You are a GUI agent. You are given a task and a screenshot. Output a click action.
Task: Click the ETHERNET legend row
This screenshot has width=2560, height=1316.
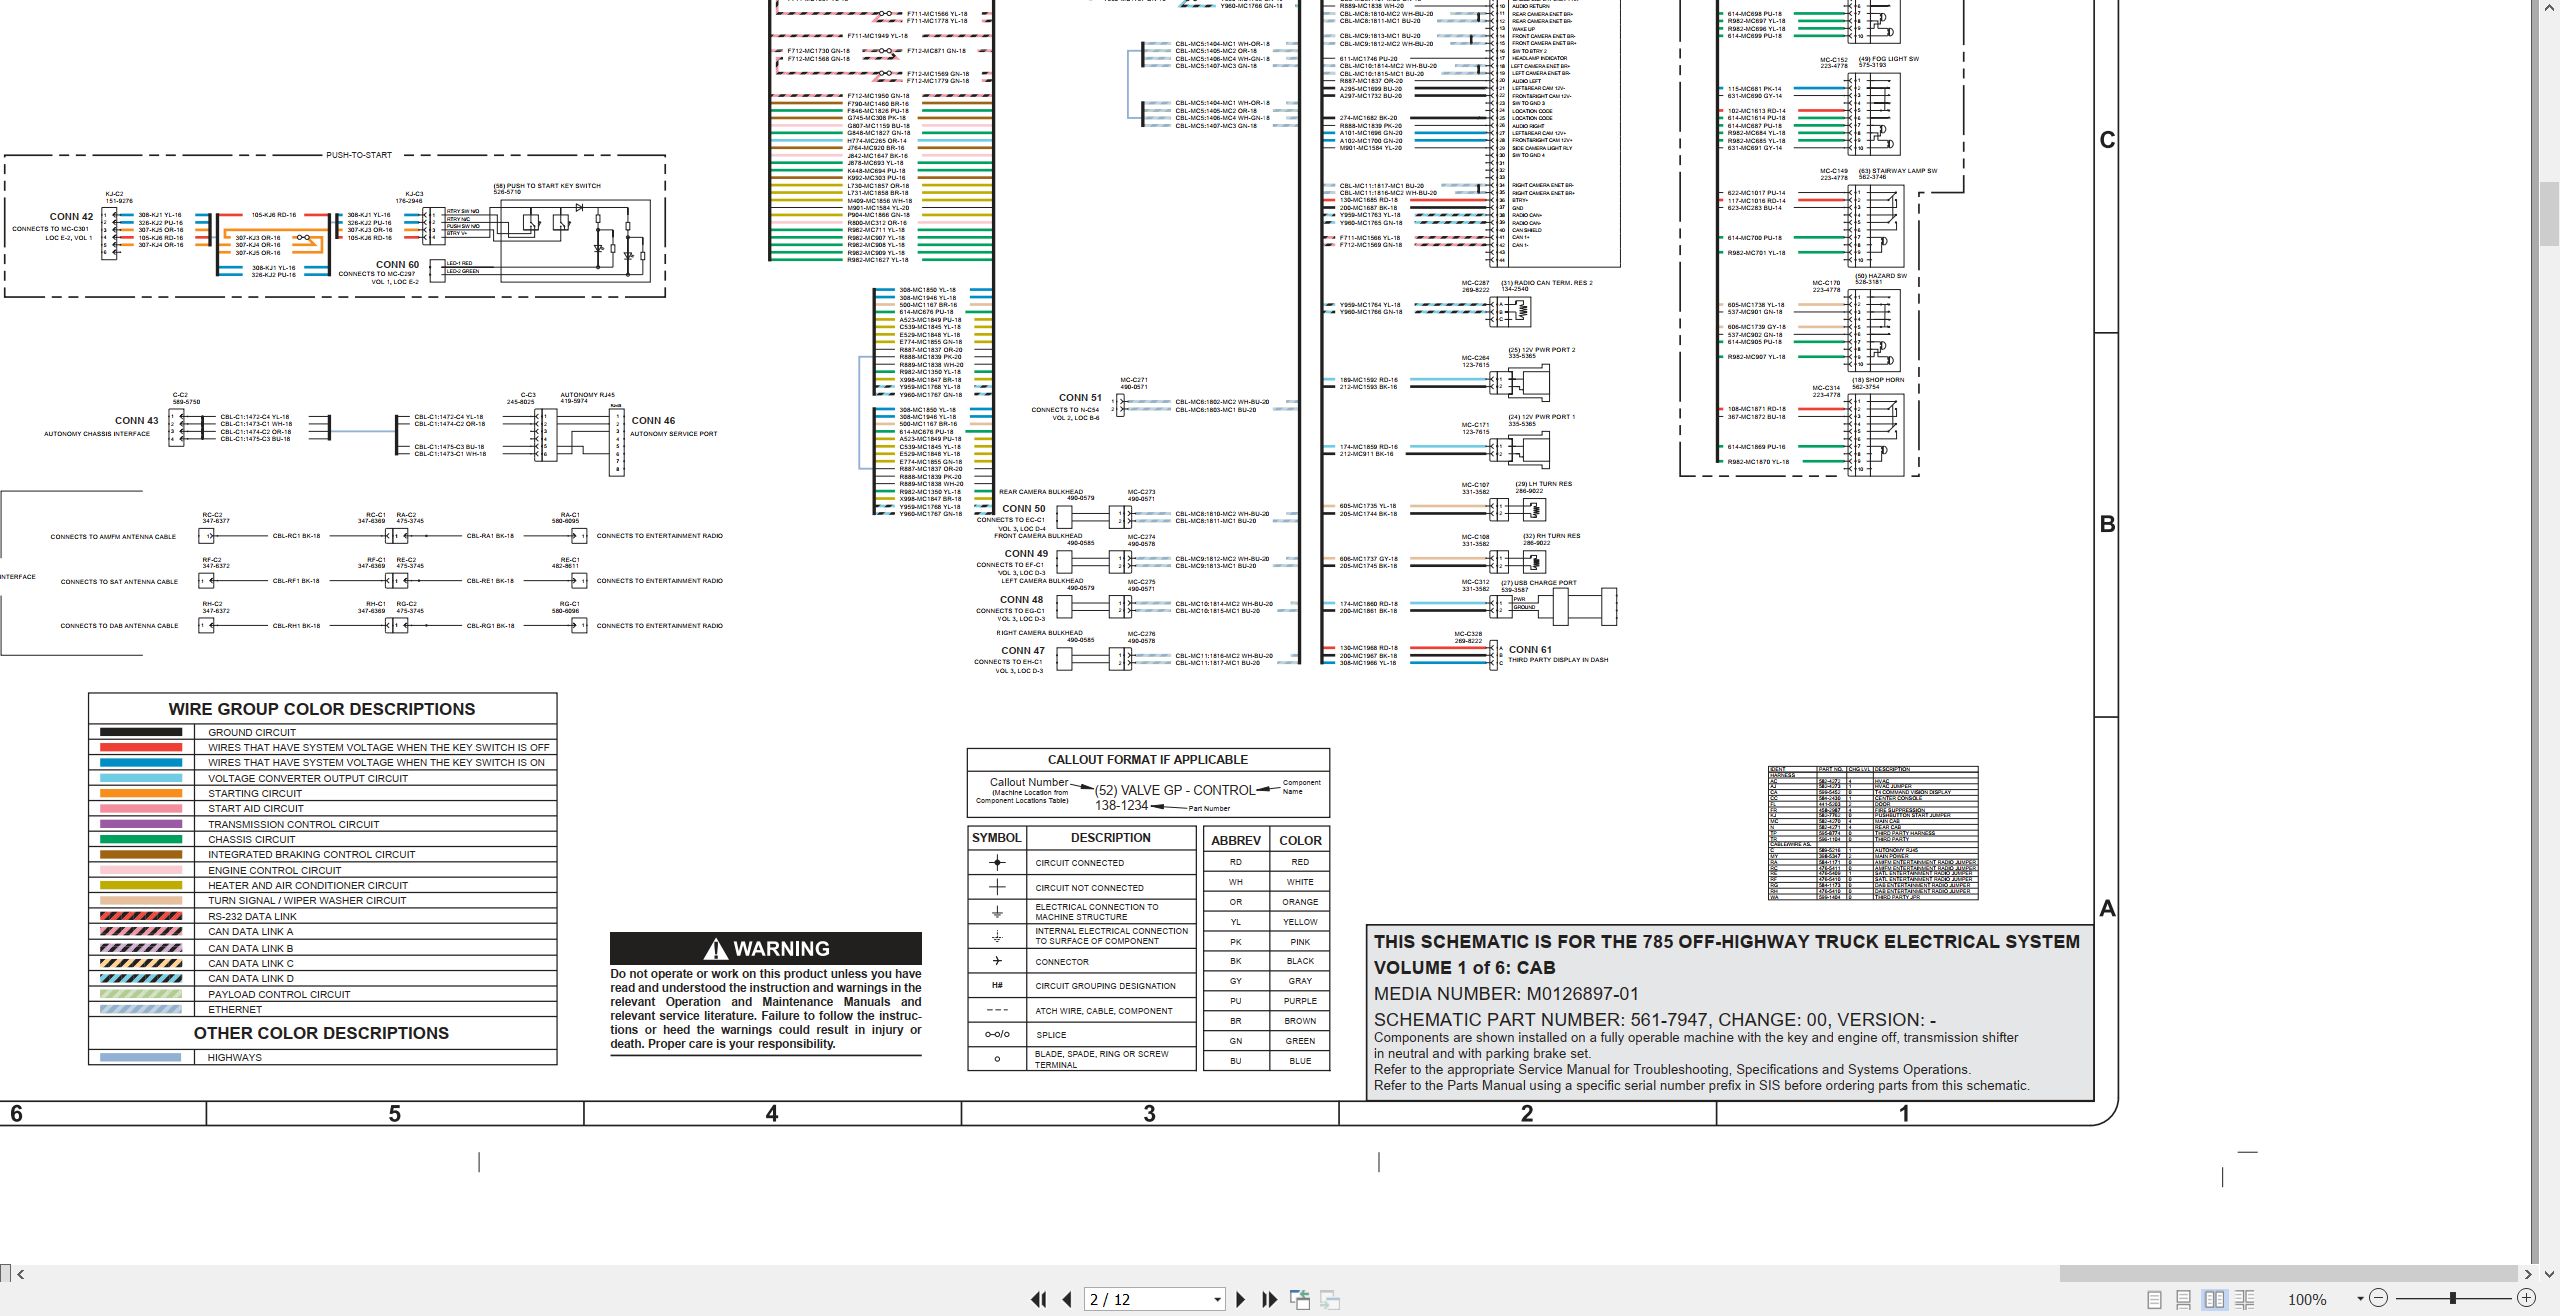pyautogui.click(x=322, y=1009)
